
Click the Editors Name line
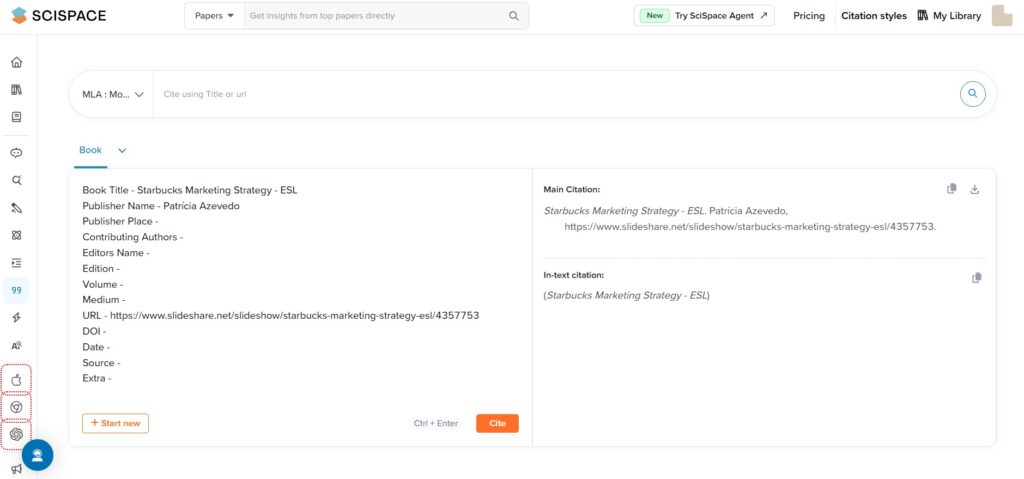116,253
